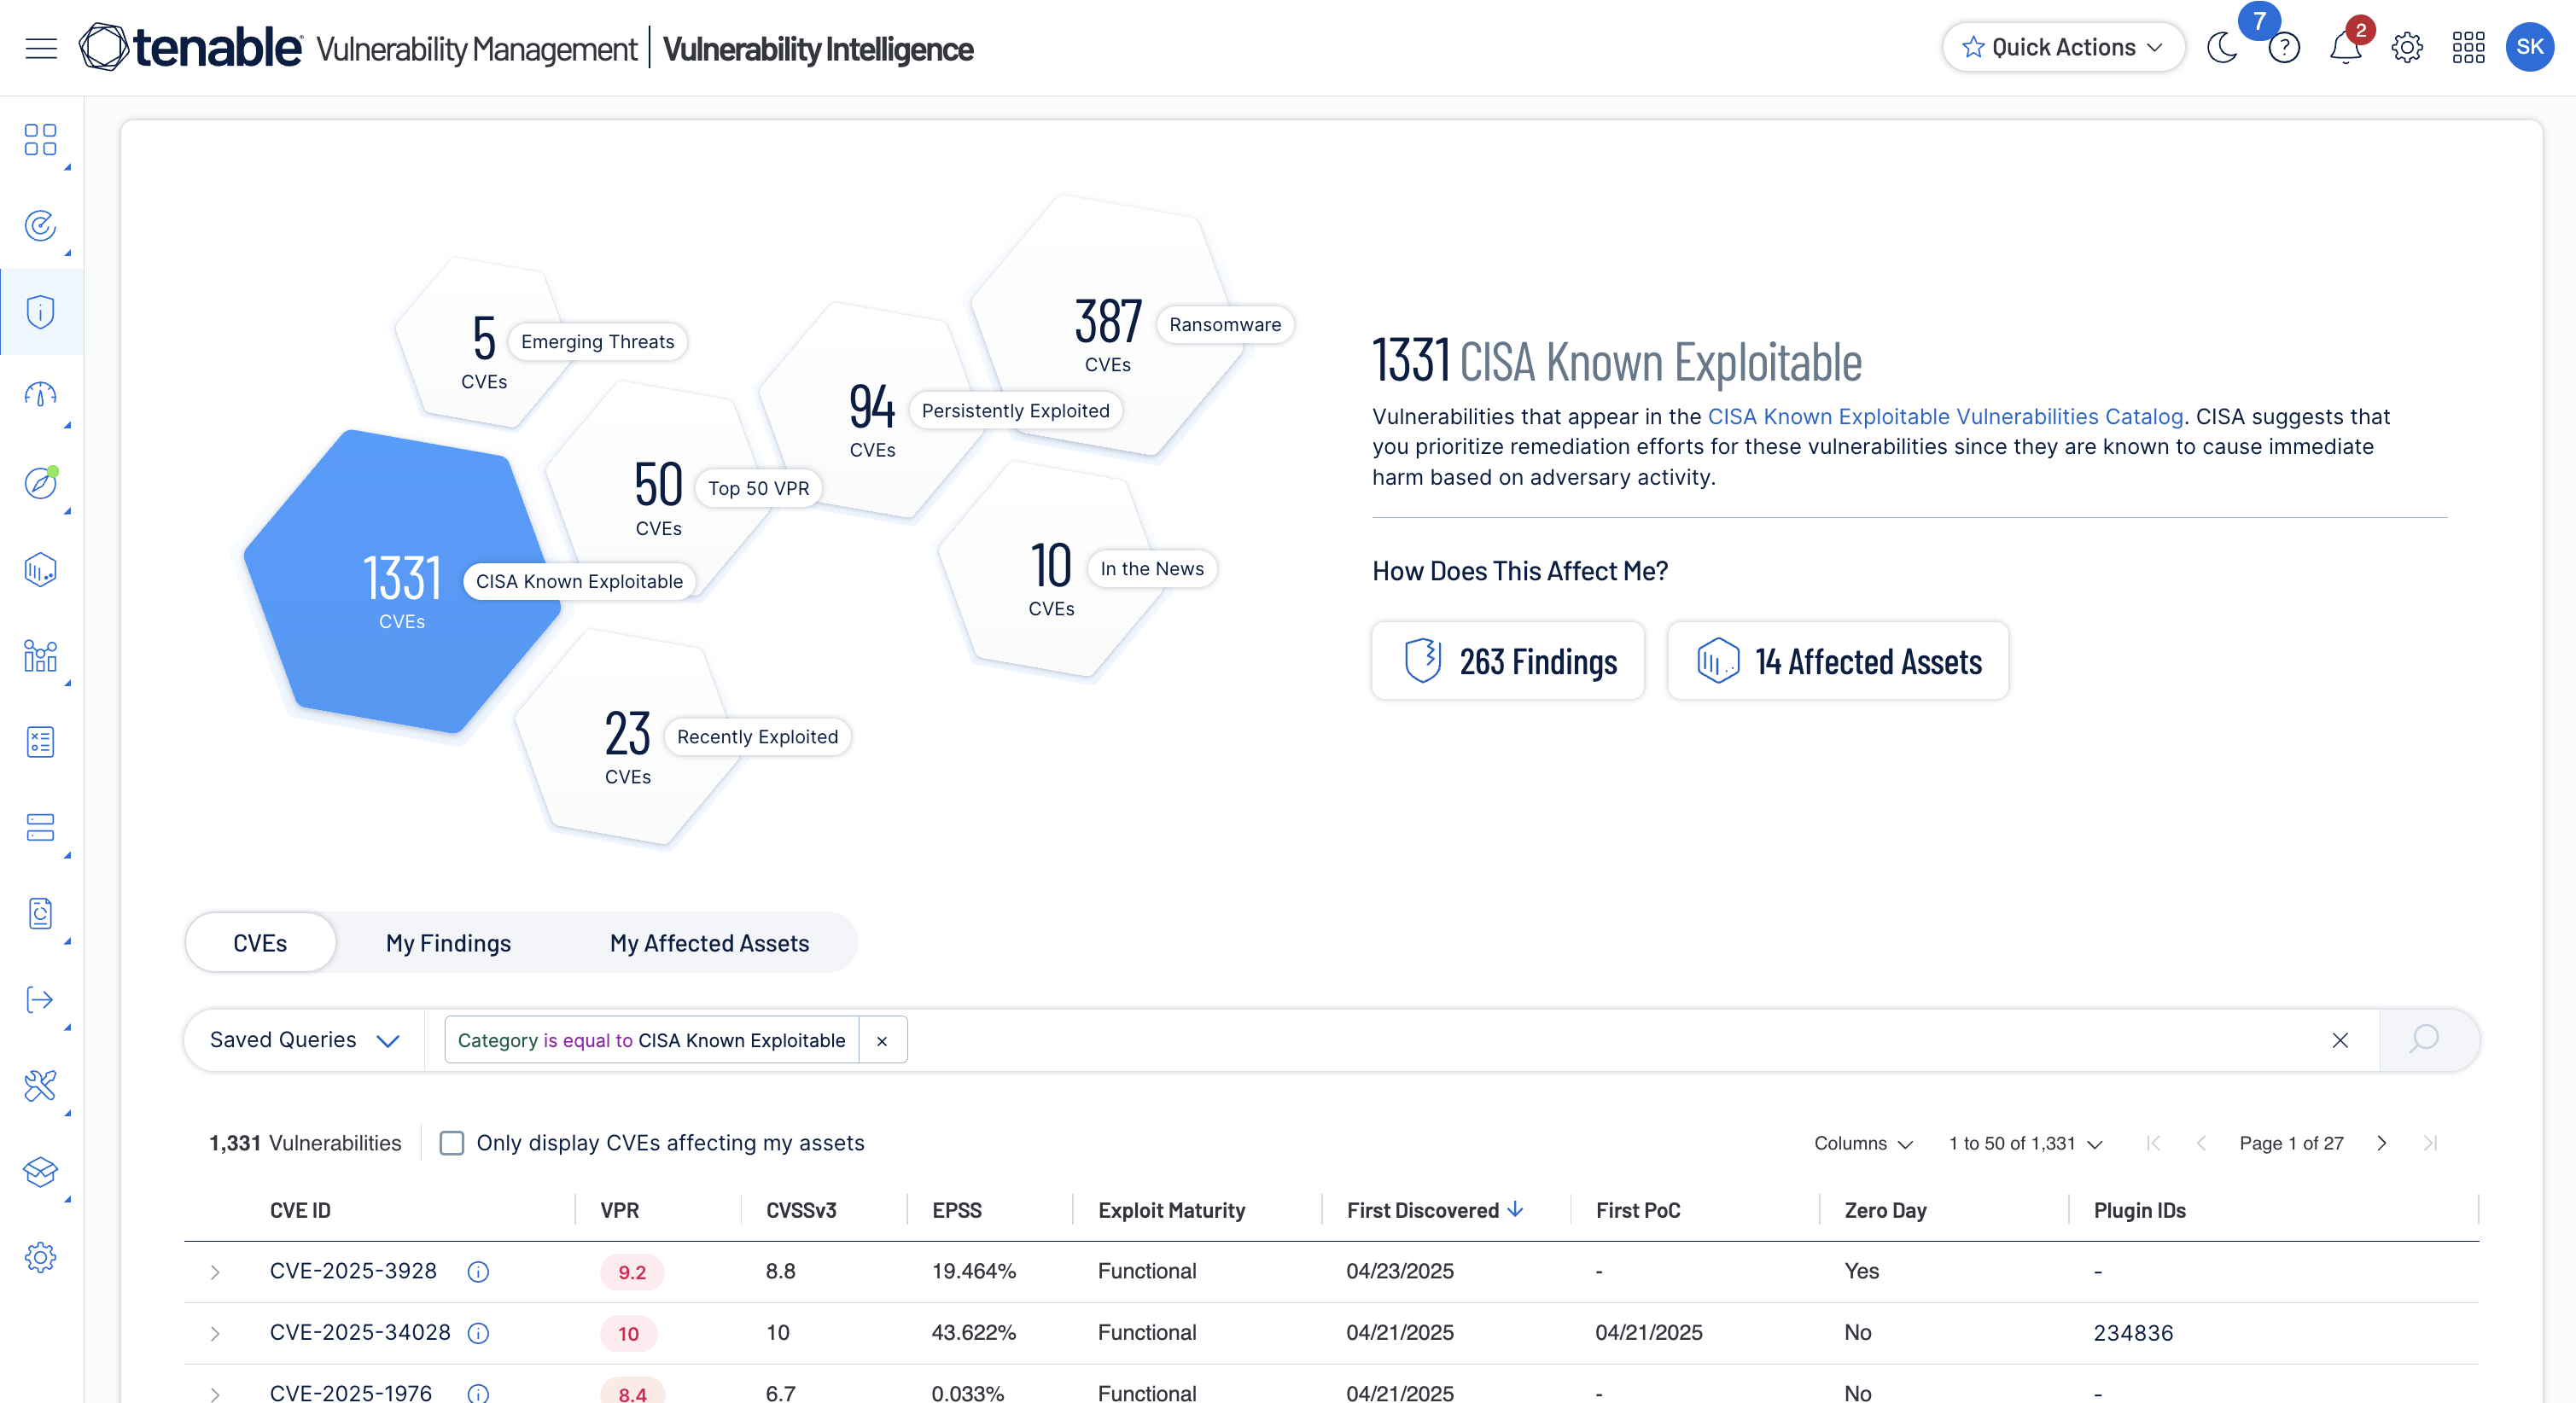Viewport: 2576px width, 1403px height.
Task: Open the help question mark icon
Action: (x=2284, y=48)
